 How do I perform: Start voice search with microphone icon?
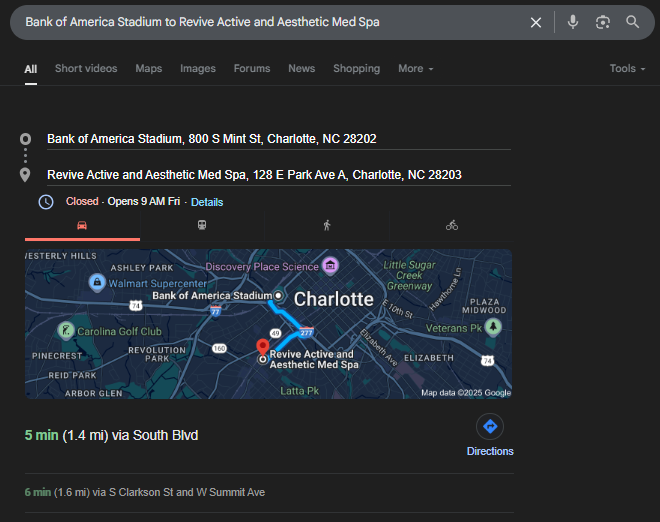[x=572, y=22]
